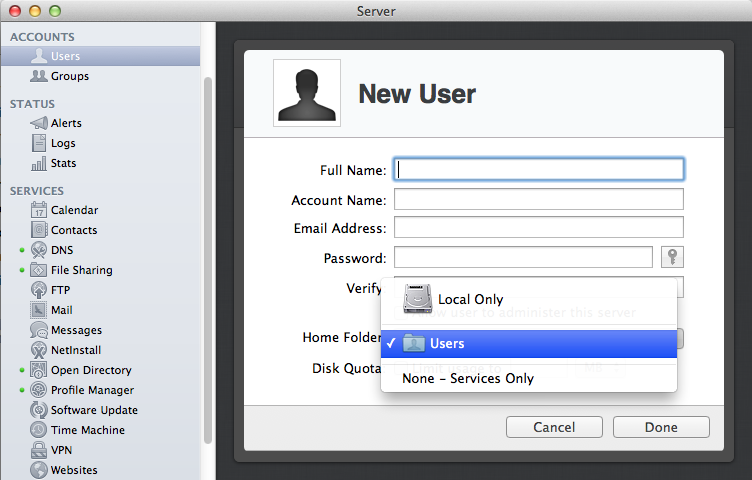This screenshot has height=480, width=752.
Task: Open Mail service icon
Action: click(39, 310)
